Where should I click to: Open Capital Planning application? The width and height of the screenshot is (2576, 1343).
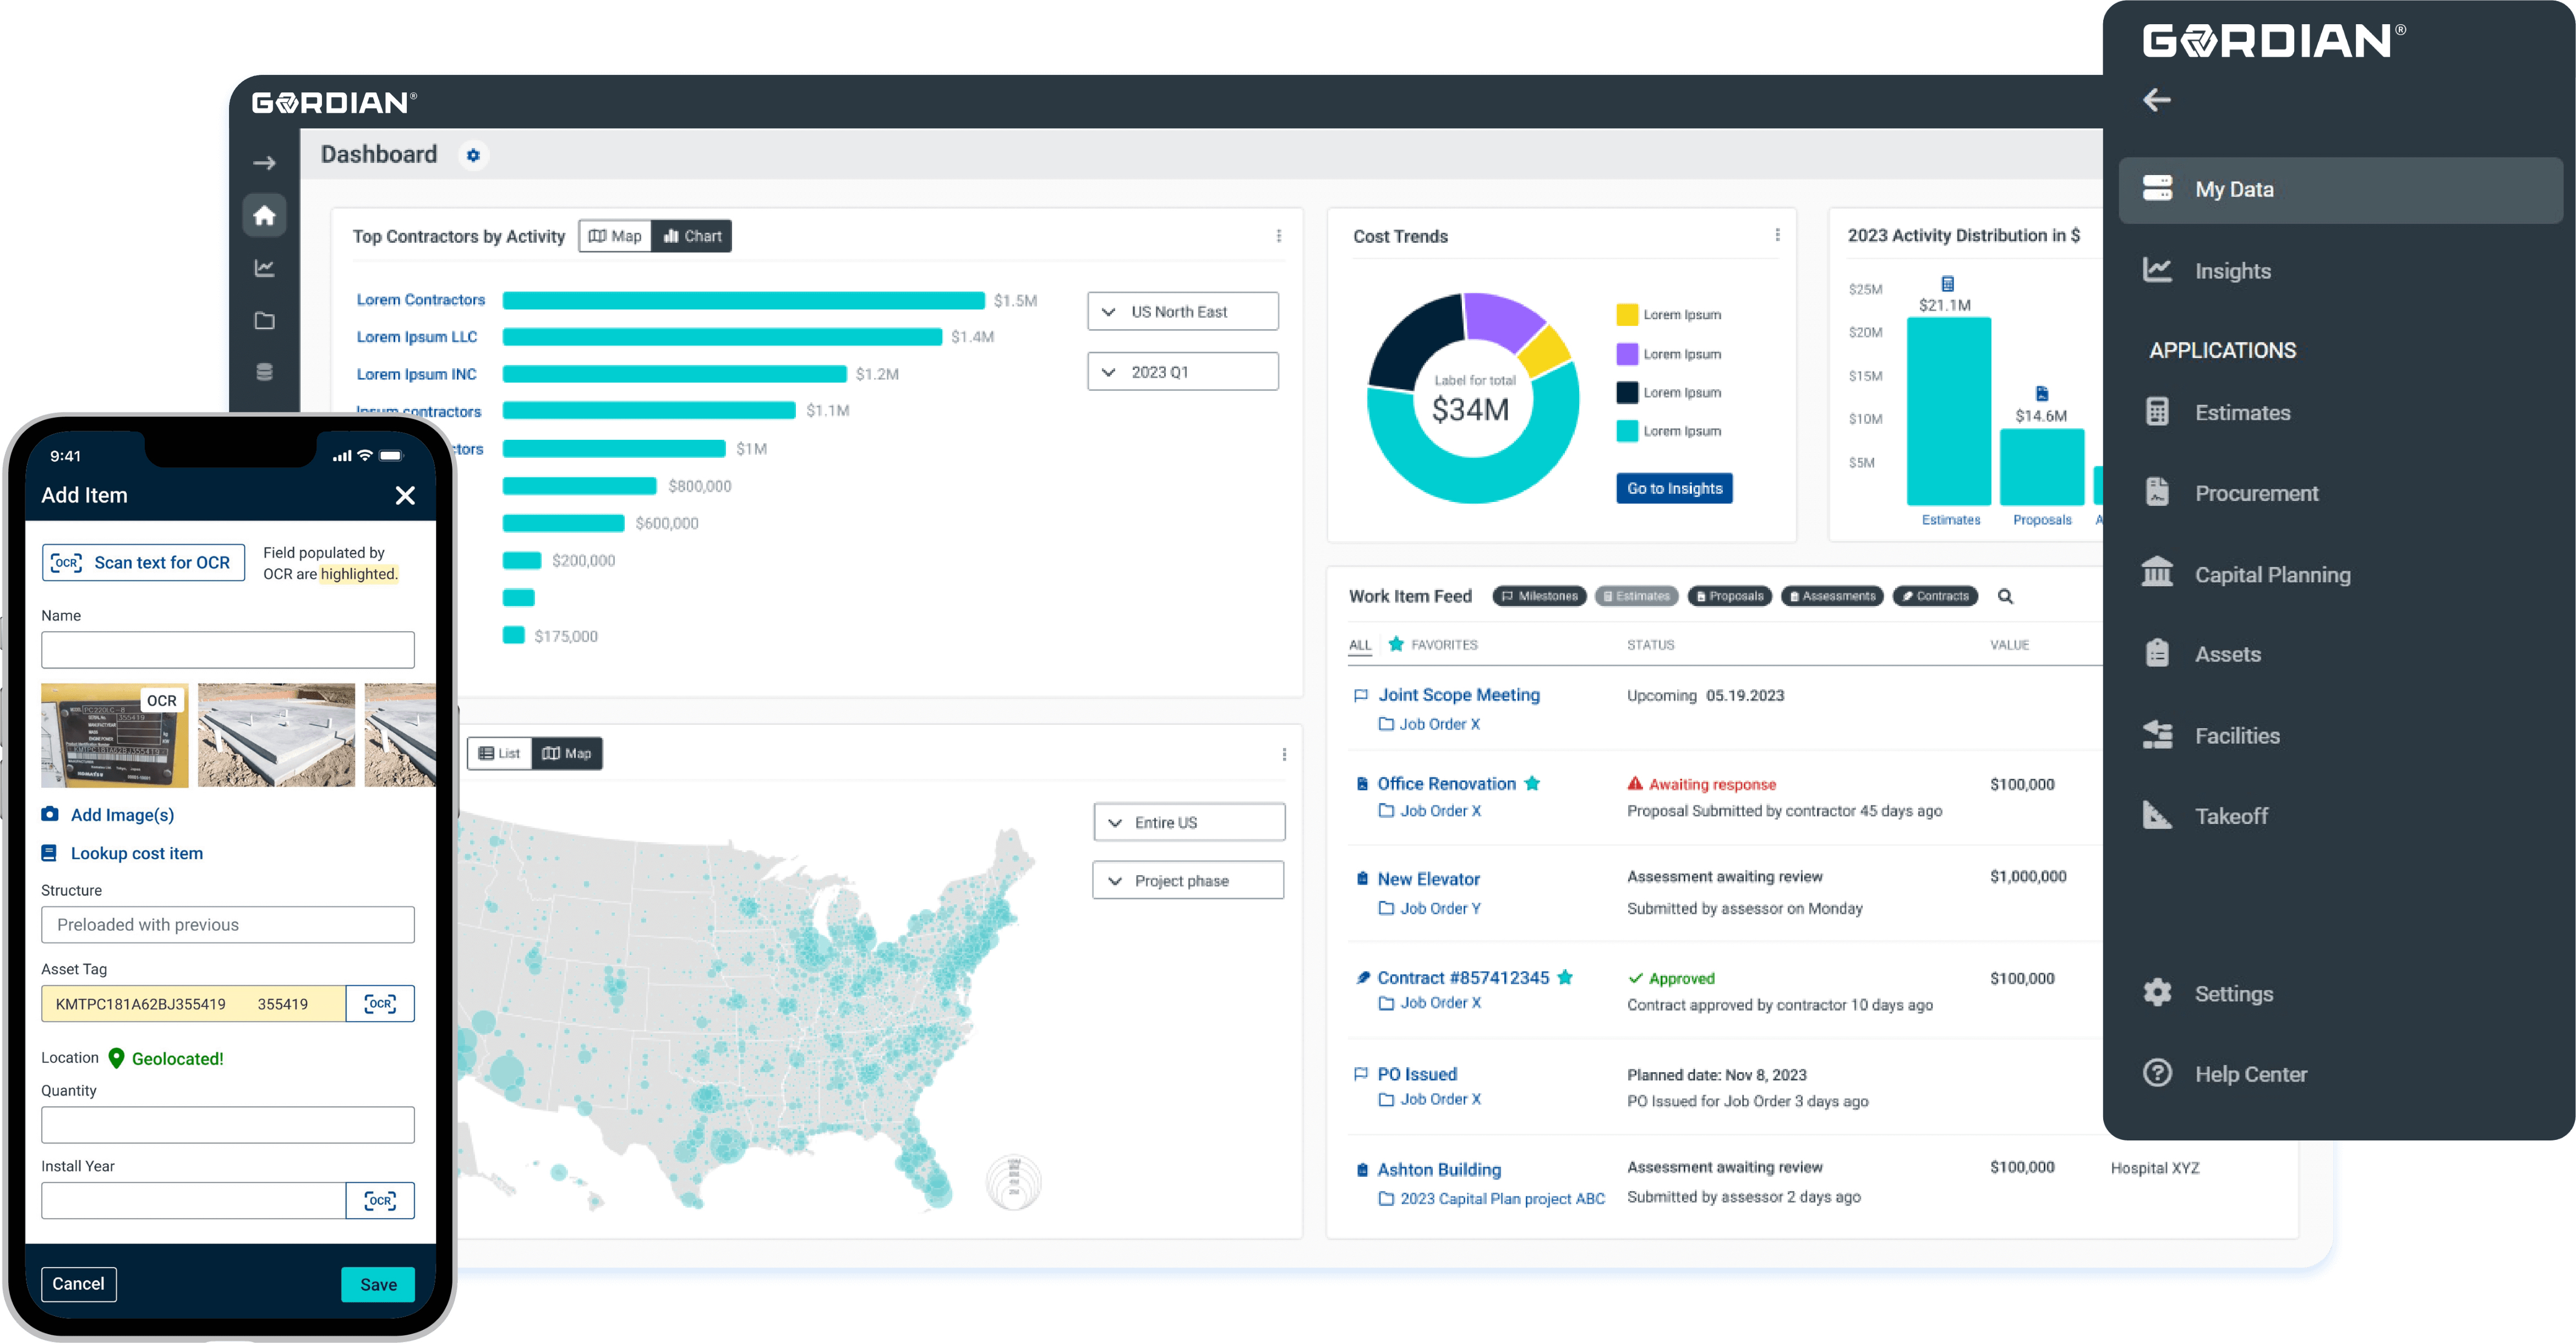point(2271,574)
